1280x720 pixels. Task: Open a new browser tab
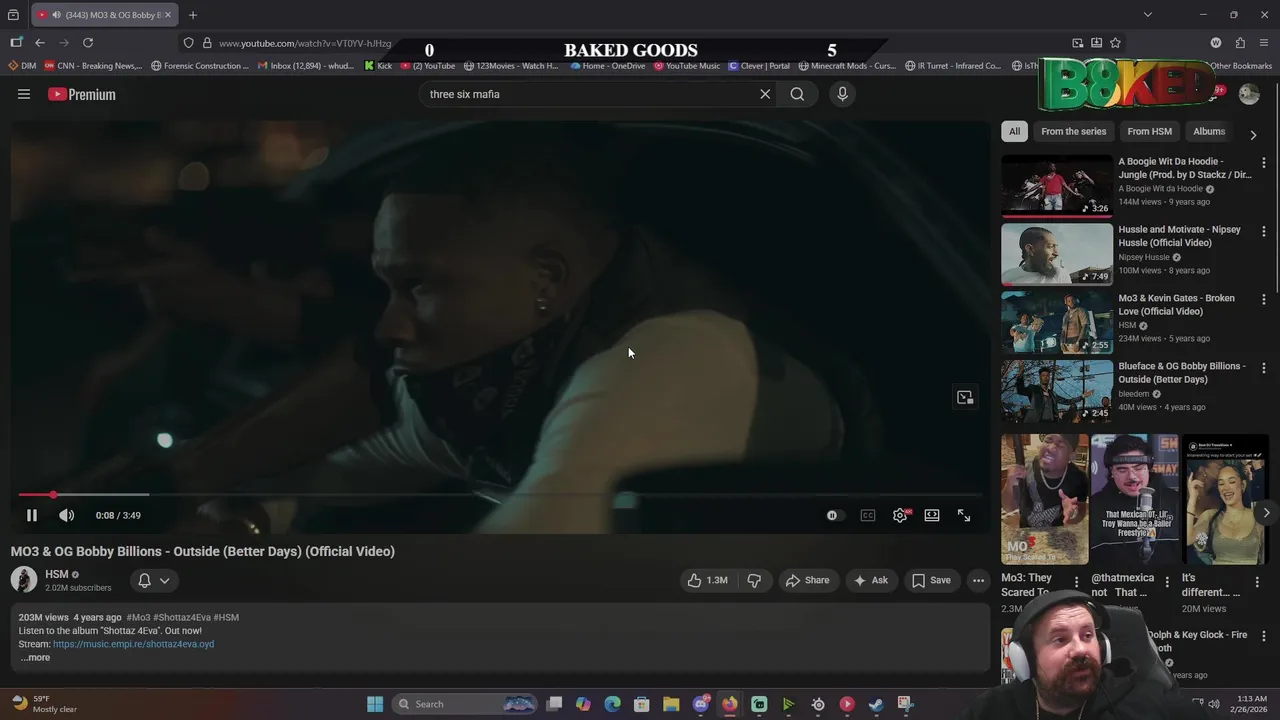click(x=193, y=15)
